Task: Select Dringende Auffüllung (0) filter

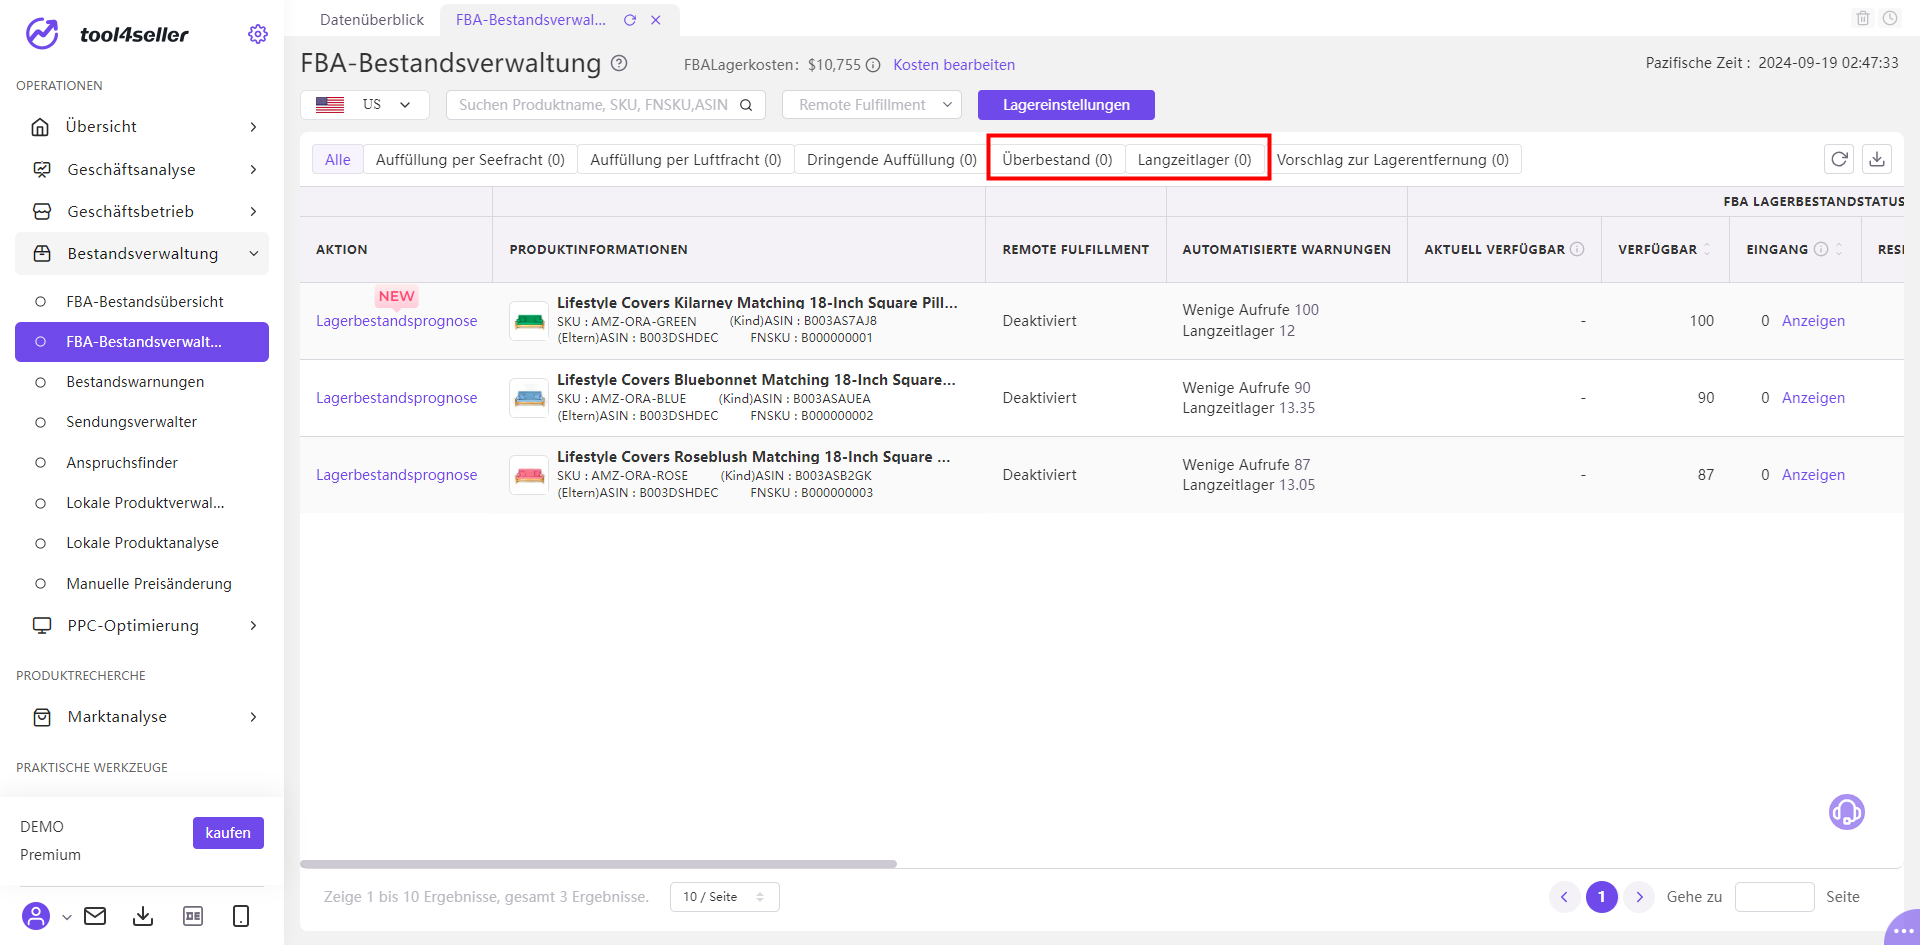Action: coord(892,160)
